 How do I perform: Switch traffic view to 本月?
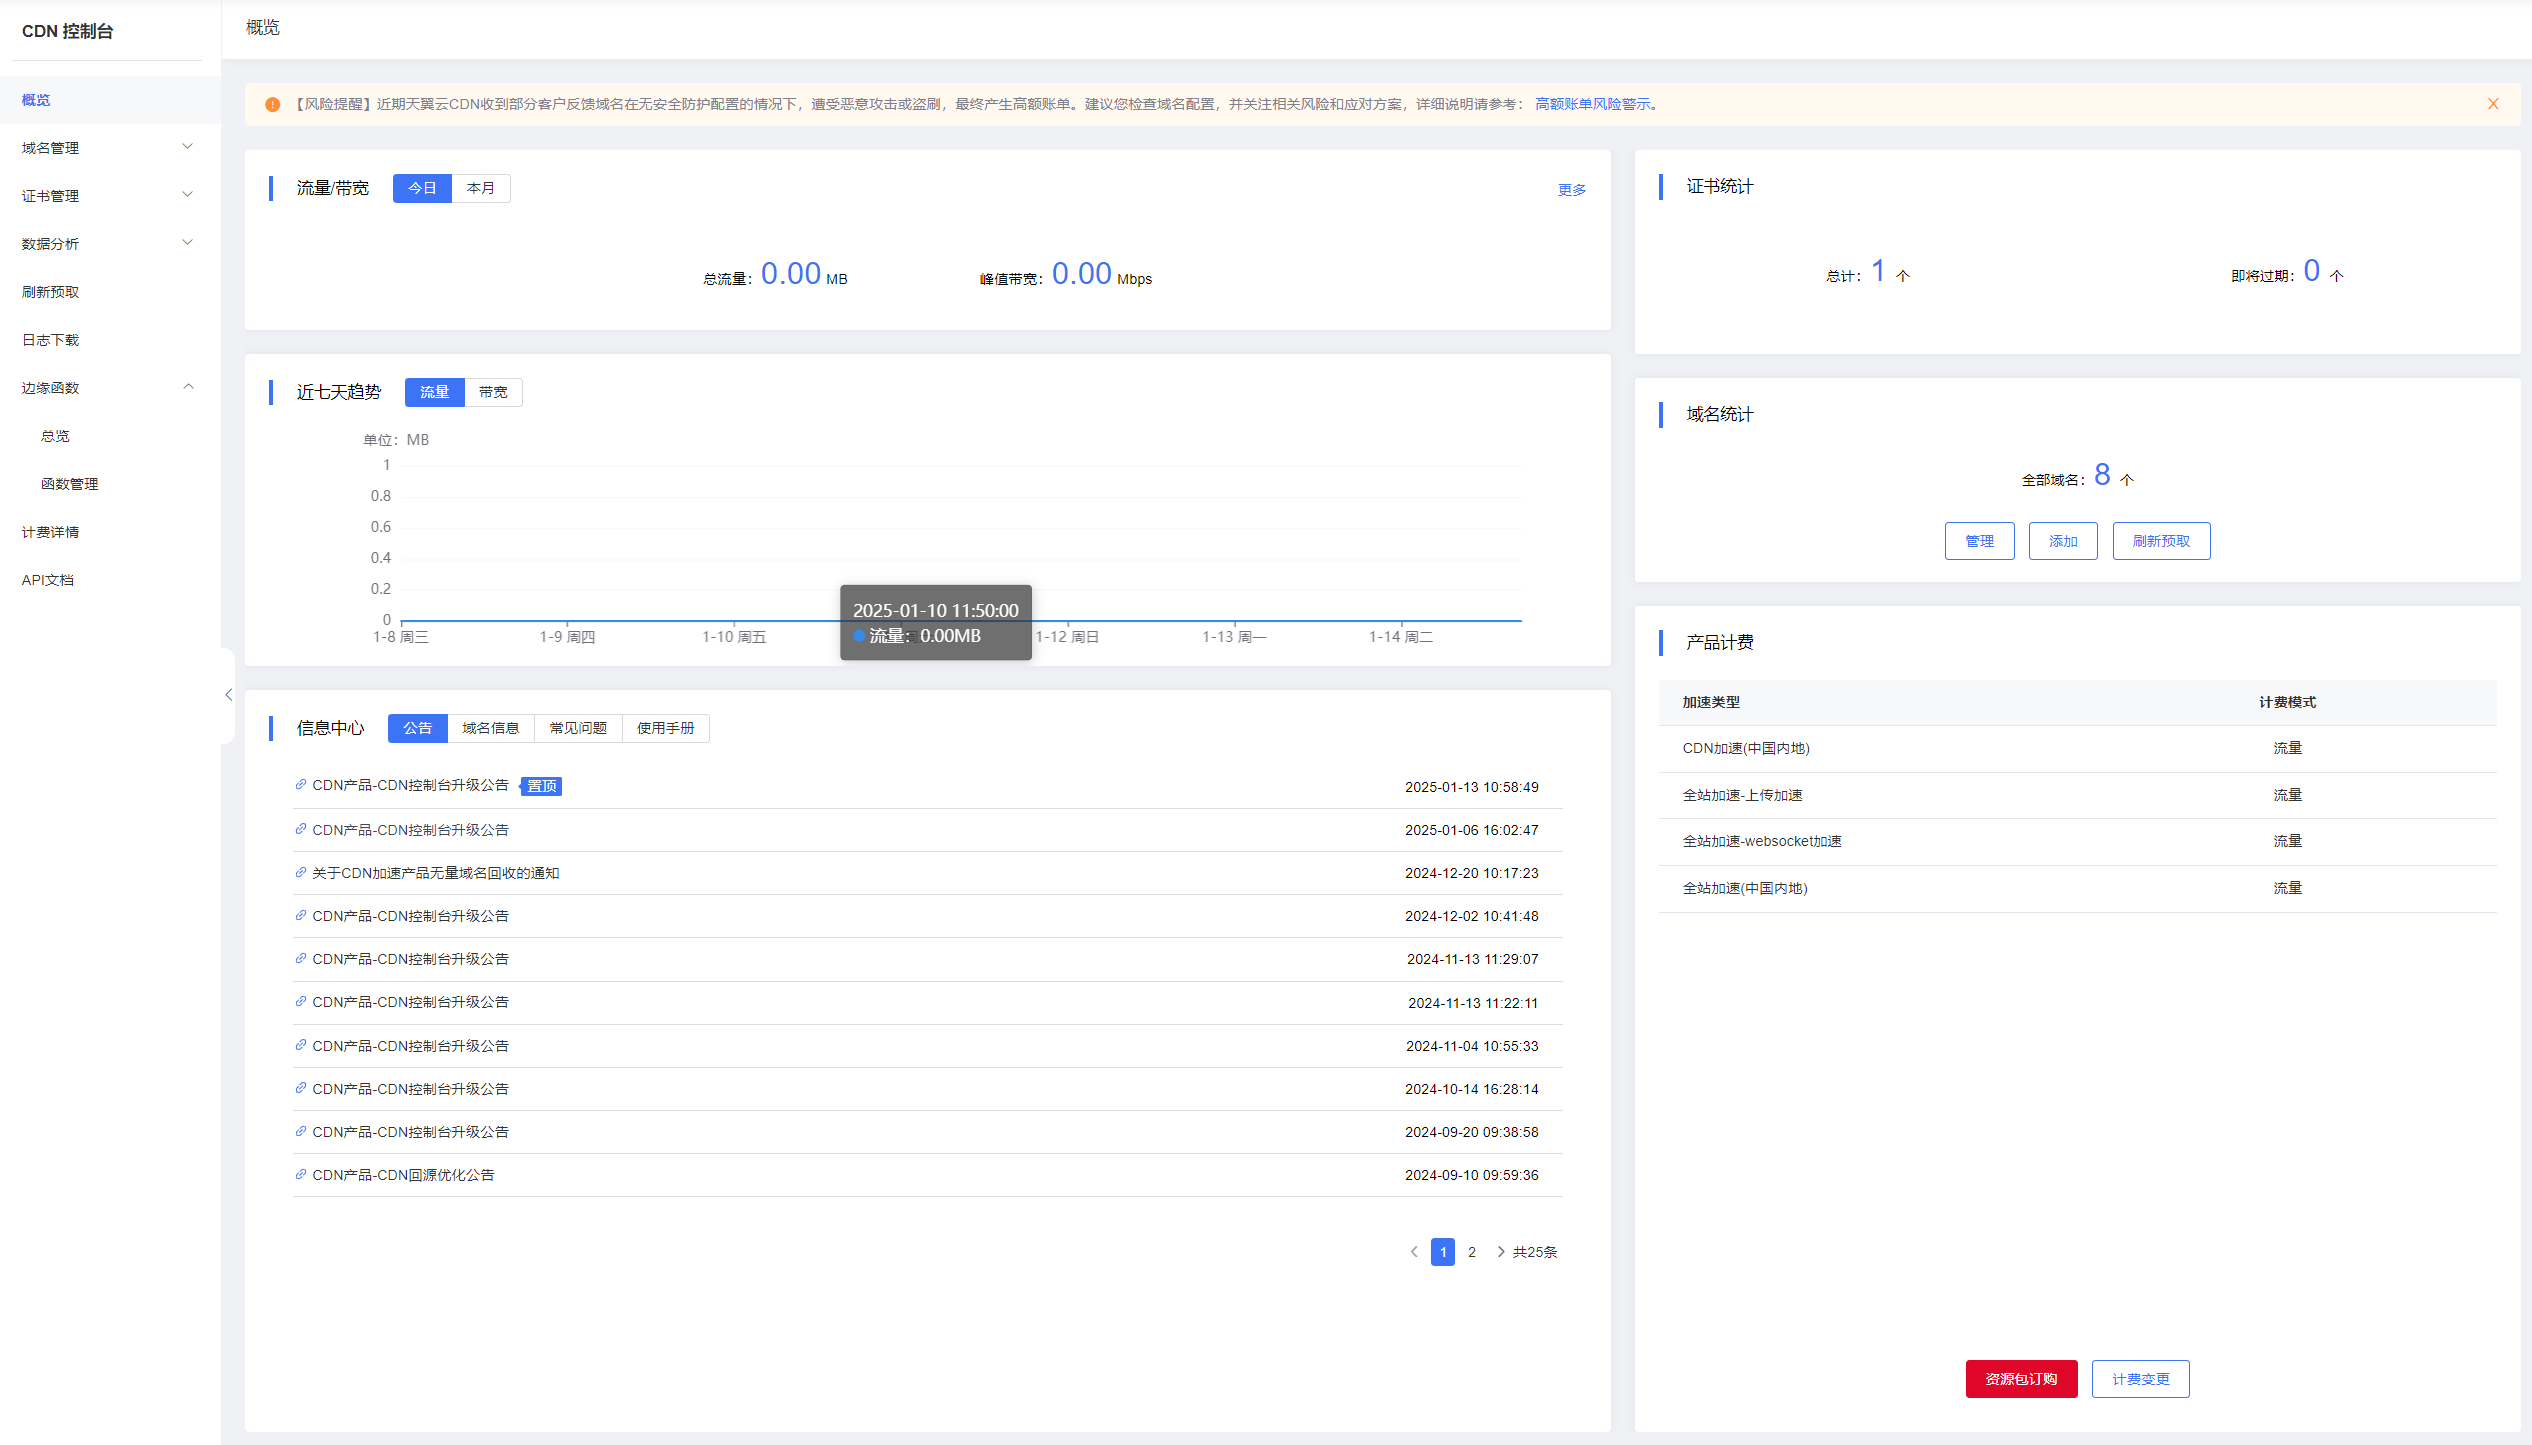pos(481,188)
